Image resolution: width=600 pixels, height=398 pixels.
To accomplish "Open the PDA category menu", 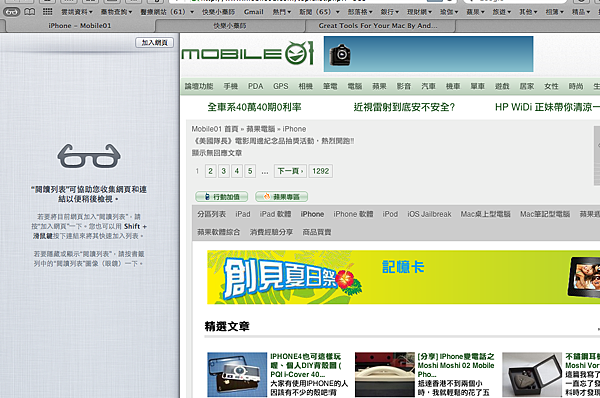I will tap(255, 86).
